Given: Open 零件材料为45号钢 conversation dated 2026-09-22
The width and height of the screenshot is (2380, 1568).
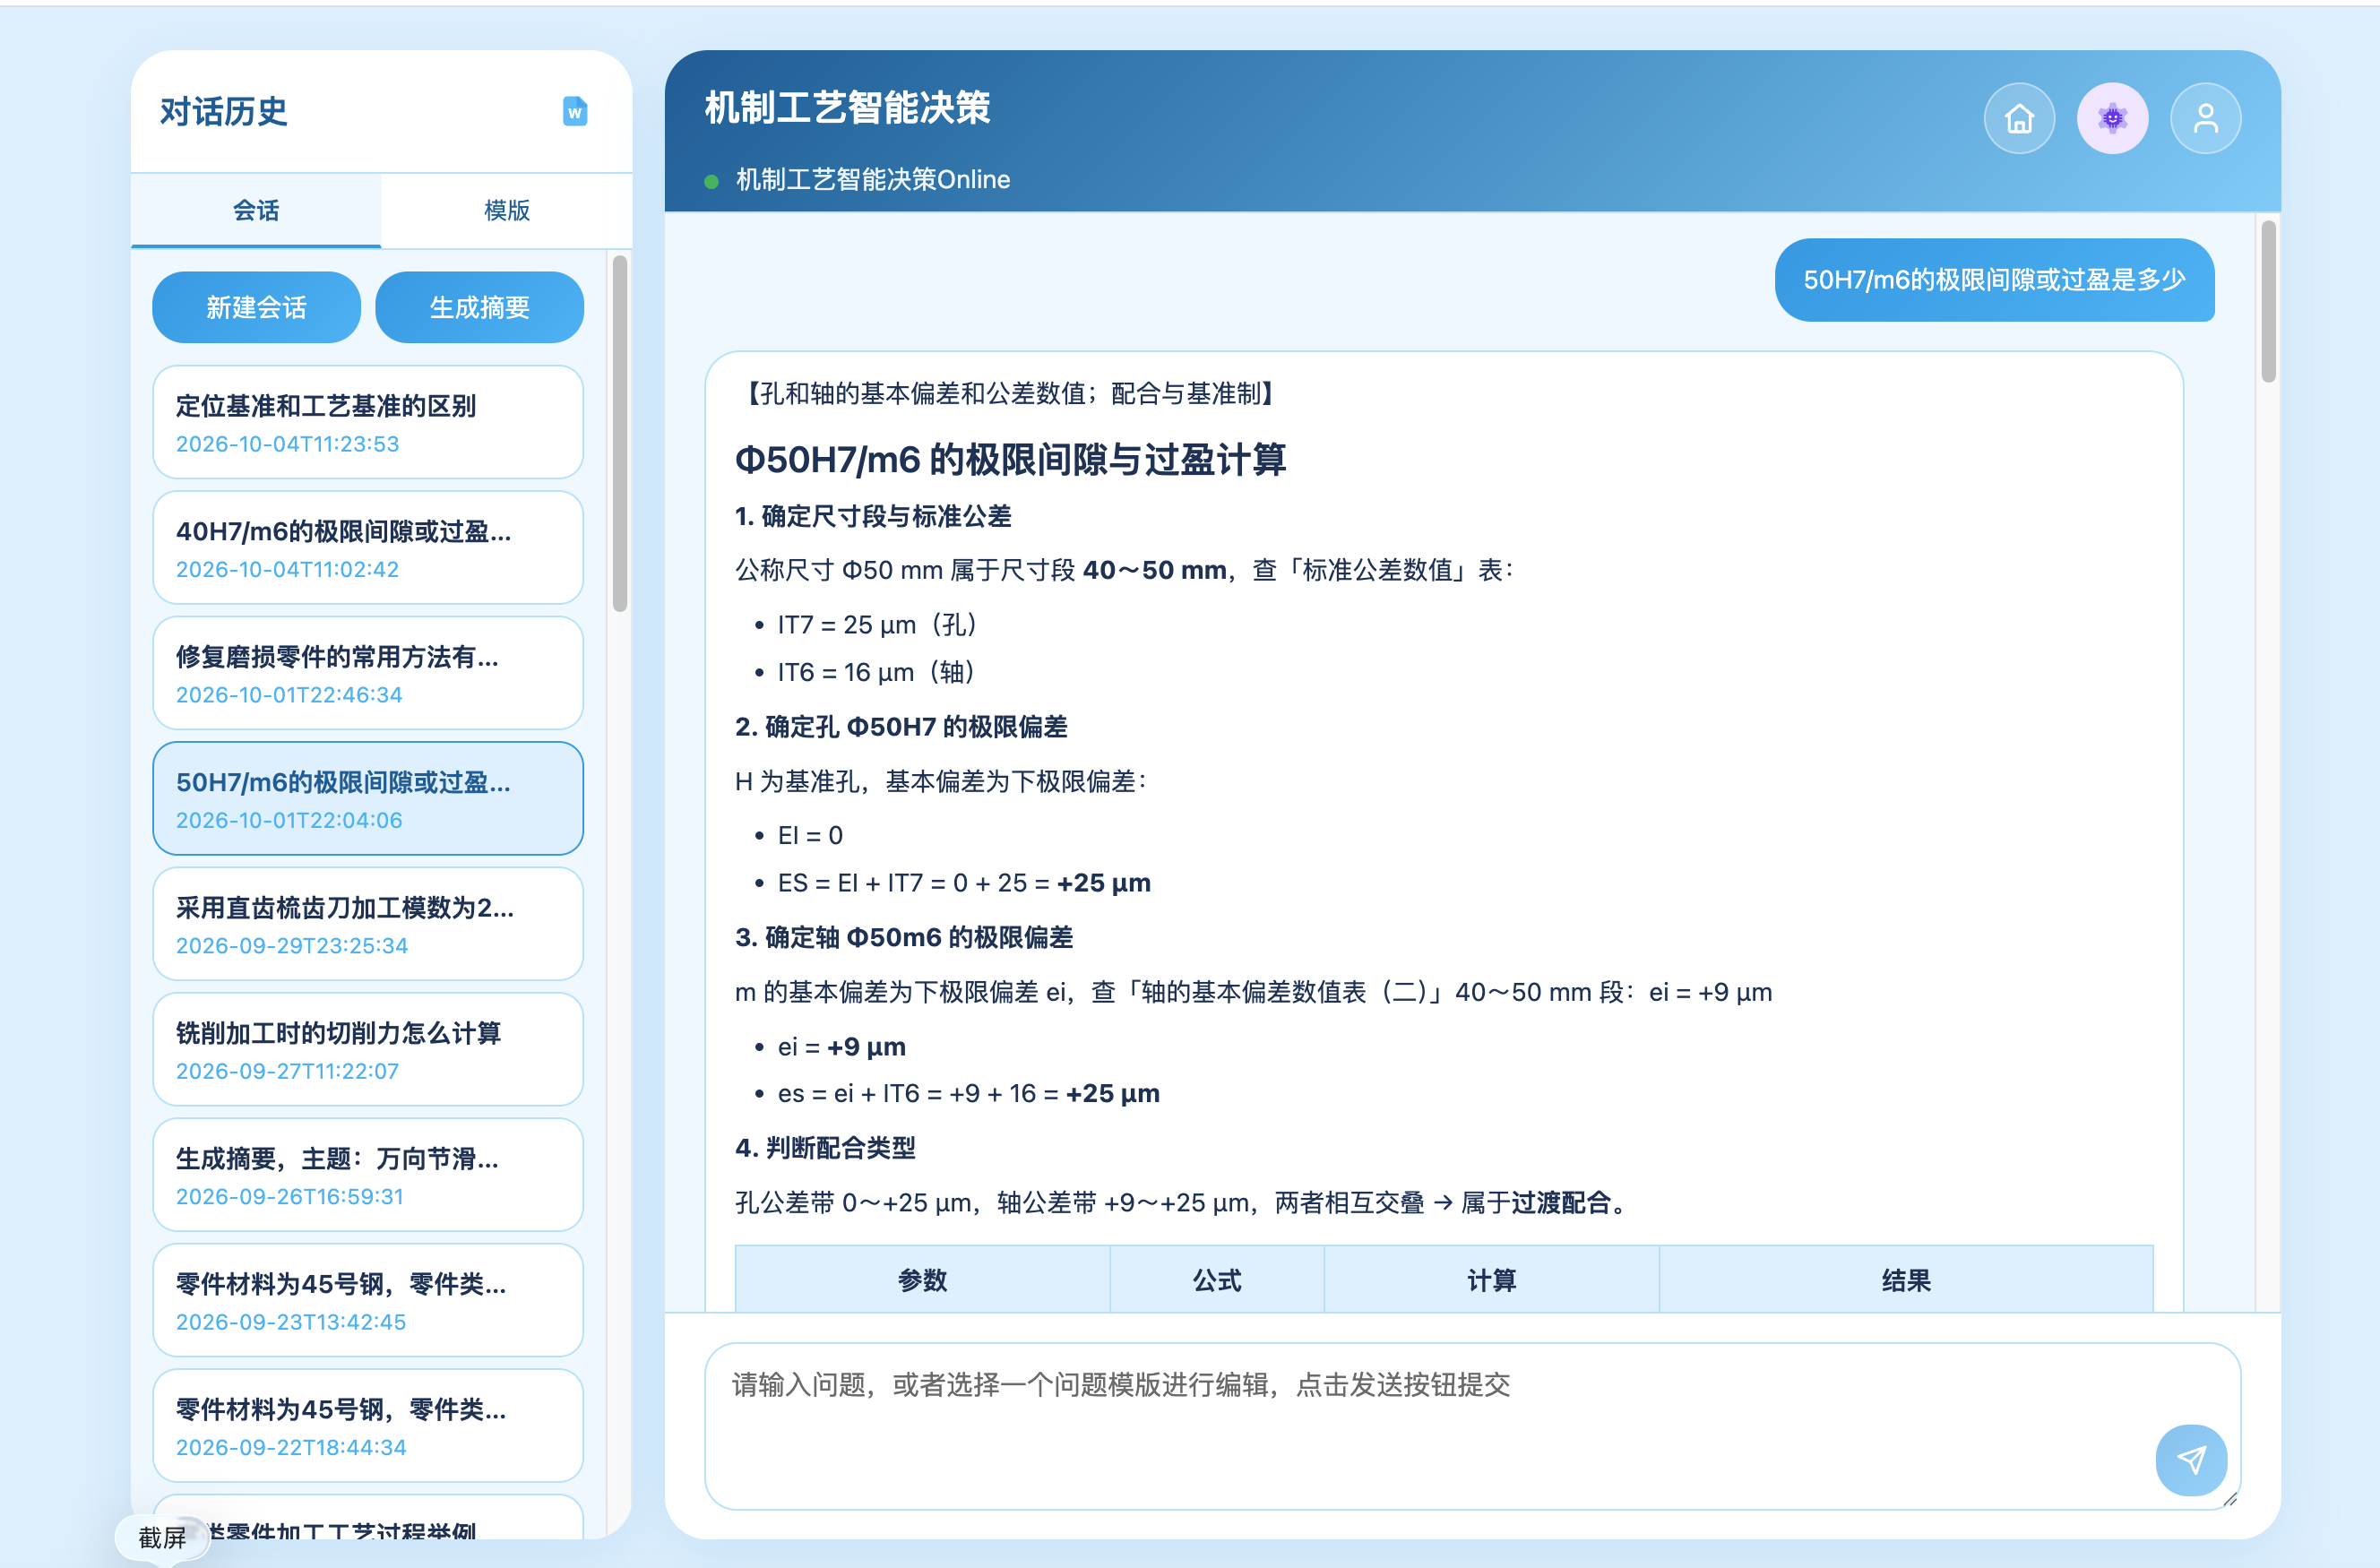Looking at the screenshot, I should tap(368, 1426).
